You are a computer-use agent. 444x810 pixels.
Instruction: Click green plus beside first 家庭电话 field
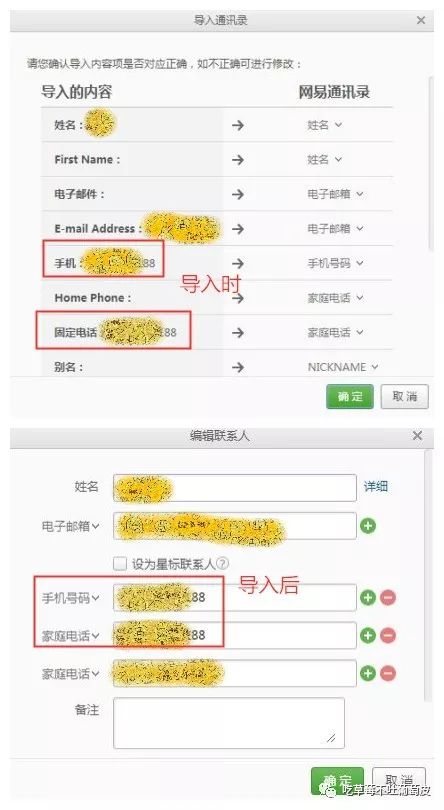[x=368, y=635]
